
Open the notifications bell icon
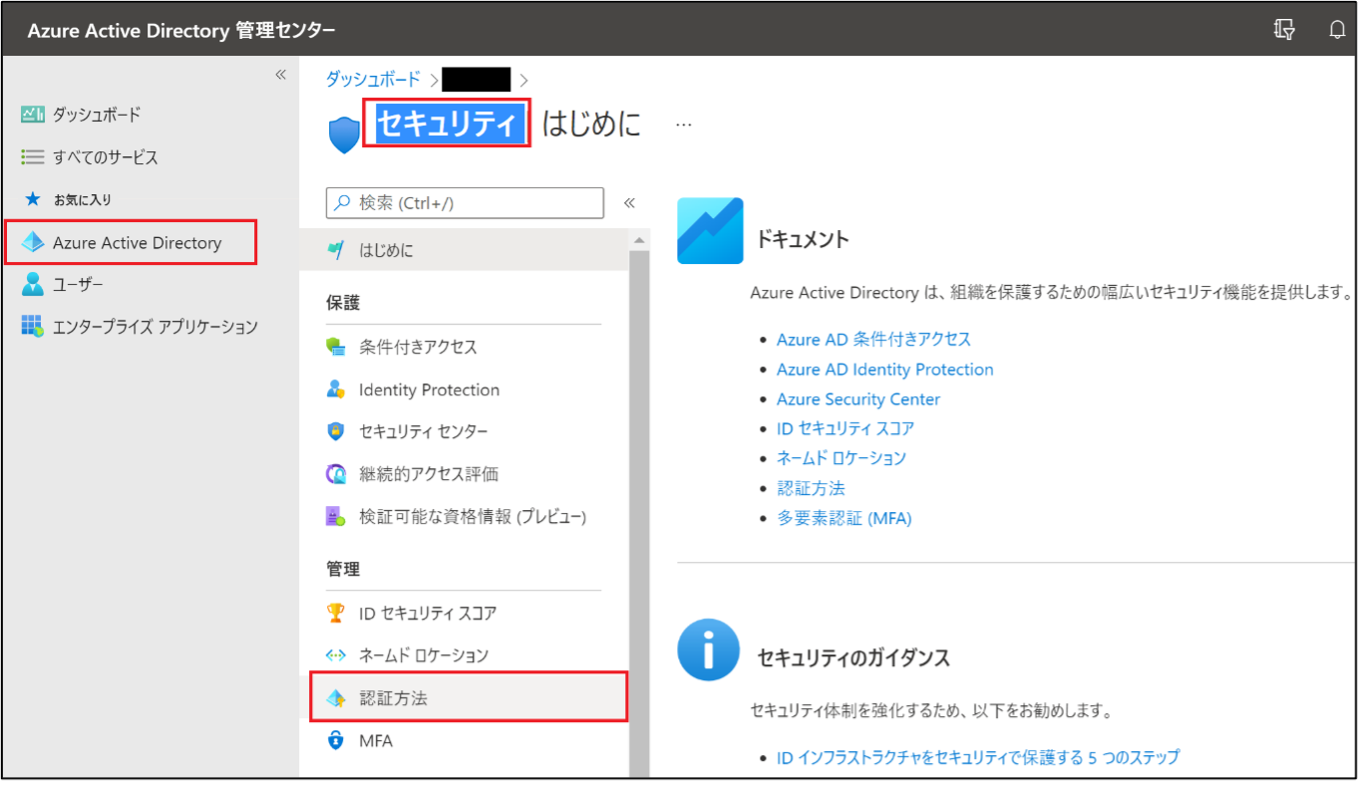[1337, 29]
